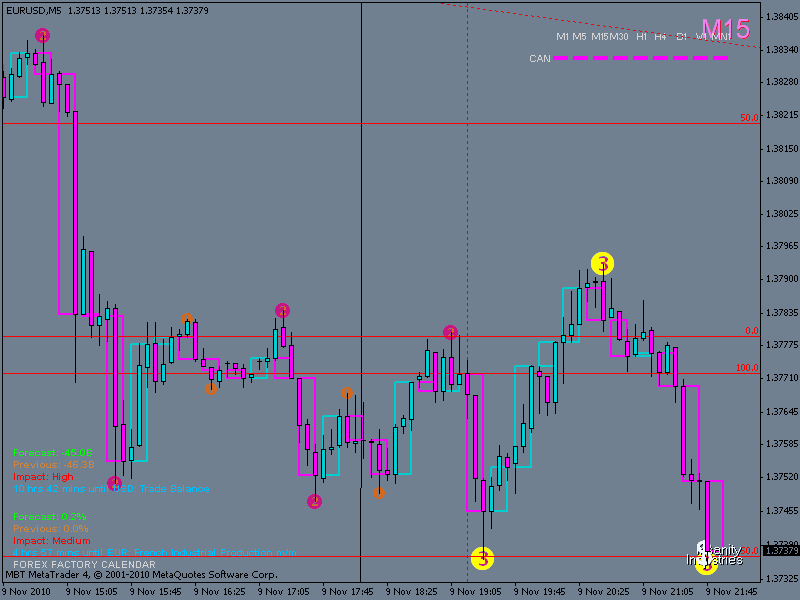800x600 pixels.
Task: Click the 9 Nov 21:45 time axis label
Action: pyautogui.click(x=732, y=592)
